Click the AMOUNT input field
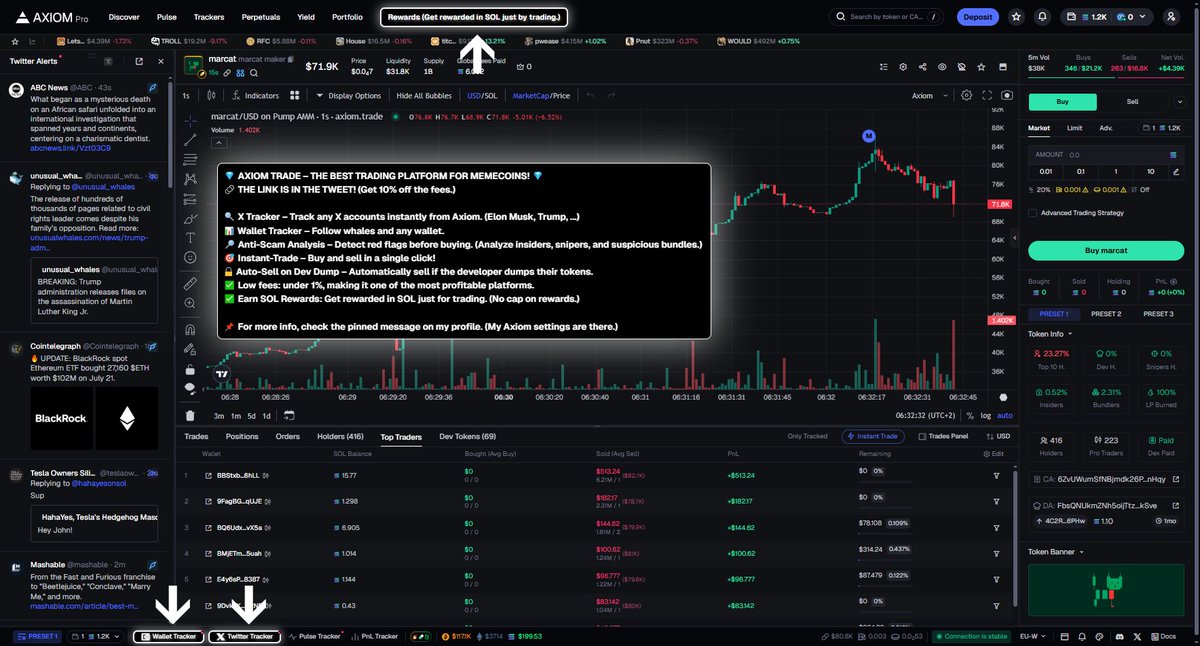The image size is (1200, 646). click(1105, 155)
